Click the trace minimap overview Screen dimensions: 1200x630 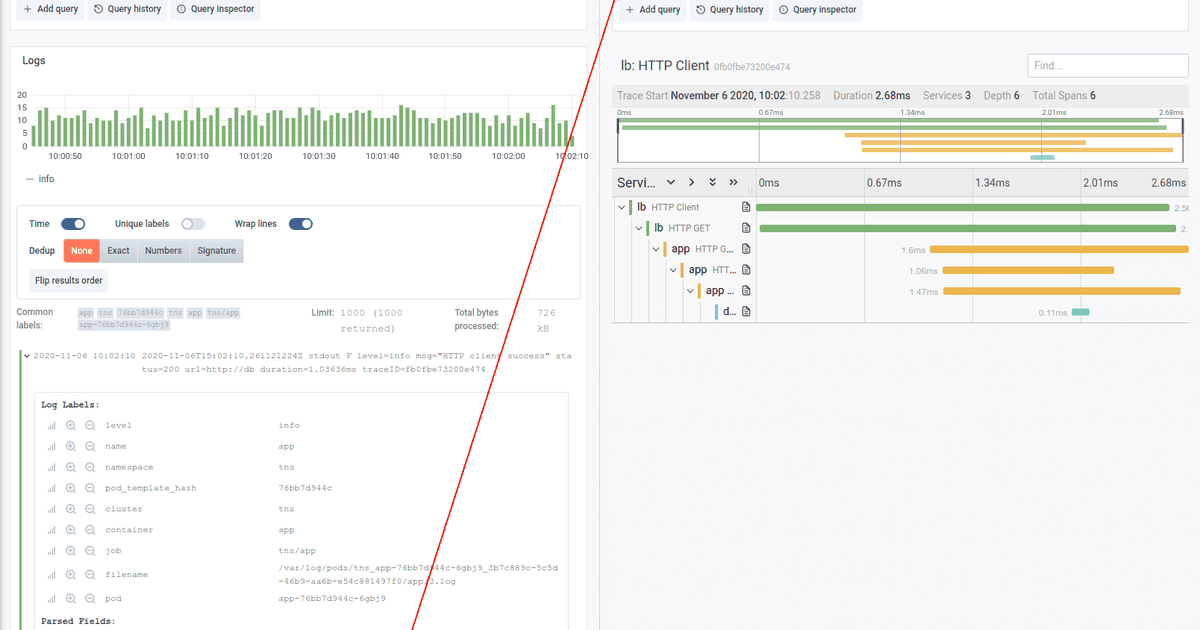pyautogui.click(x=900, y=140)
